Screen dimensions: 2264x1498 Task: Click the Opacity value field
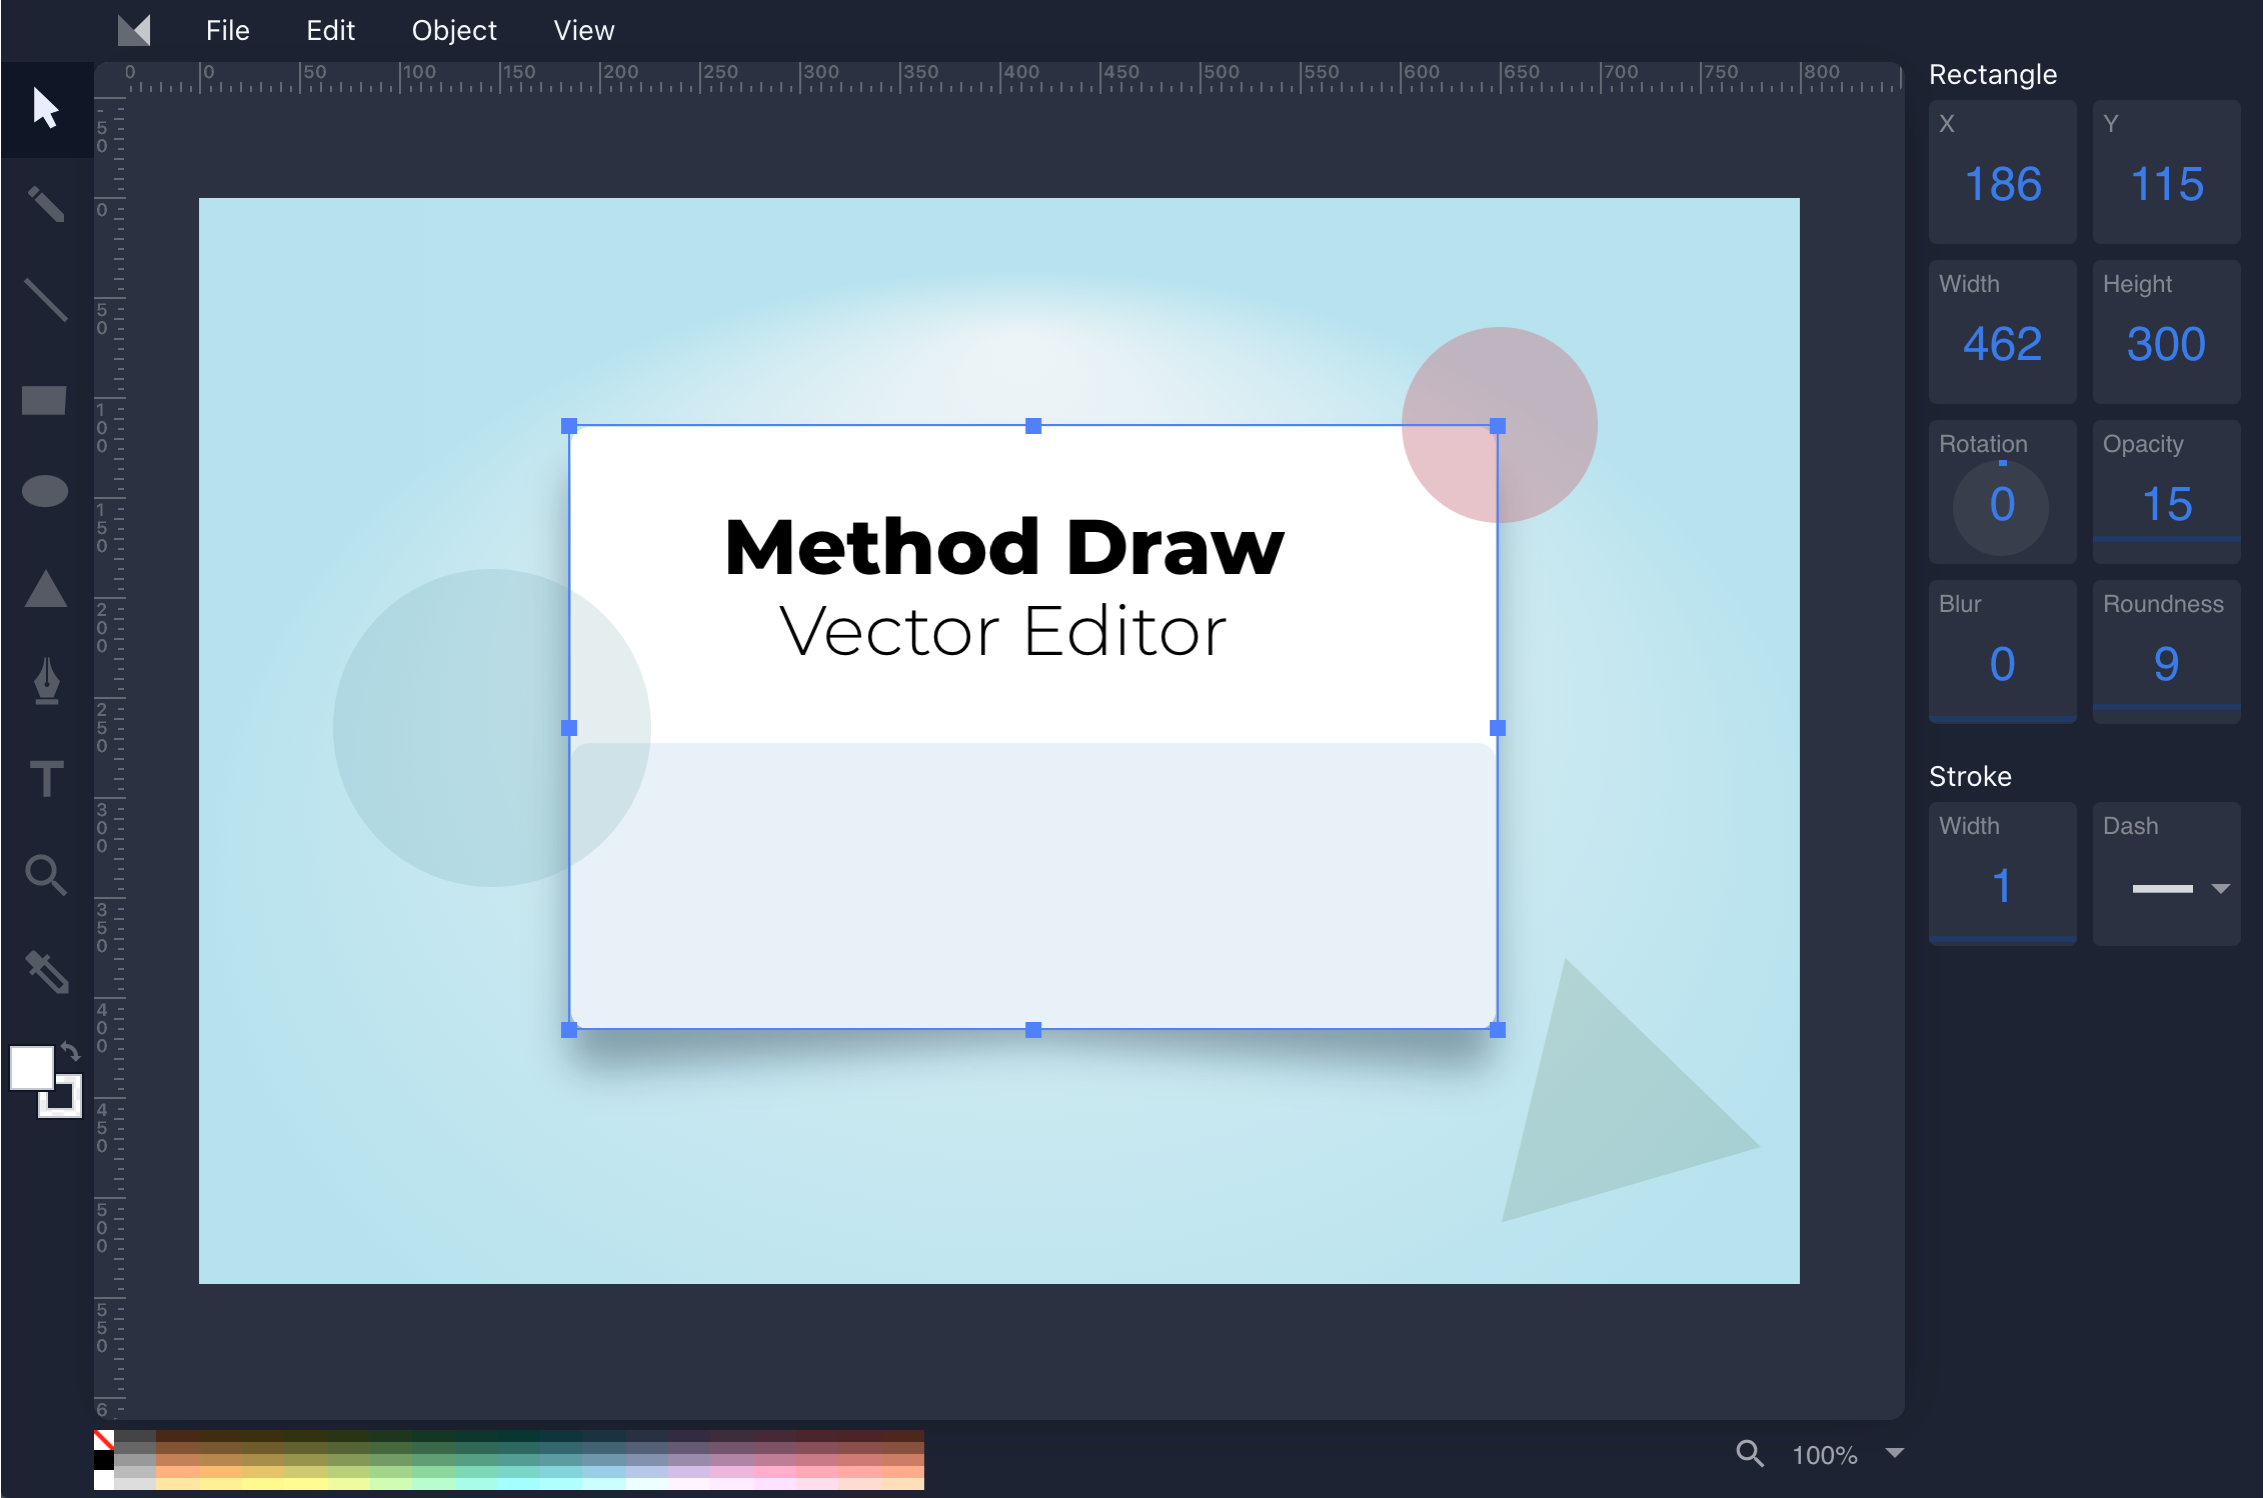click(2164, 503)
